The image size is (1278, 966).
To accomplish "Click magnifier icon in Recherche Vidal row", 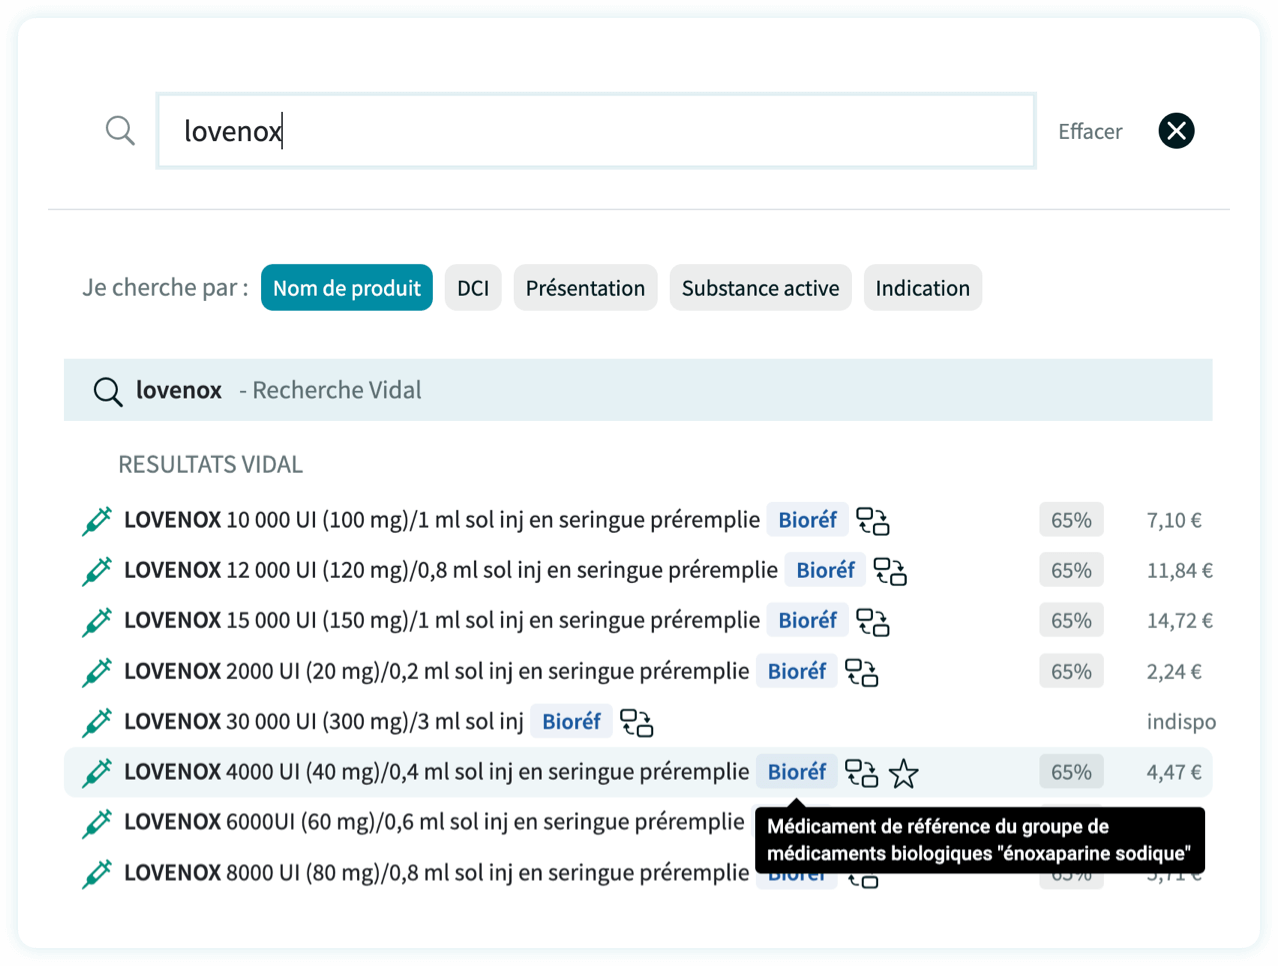I will coord(107,391).
